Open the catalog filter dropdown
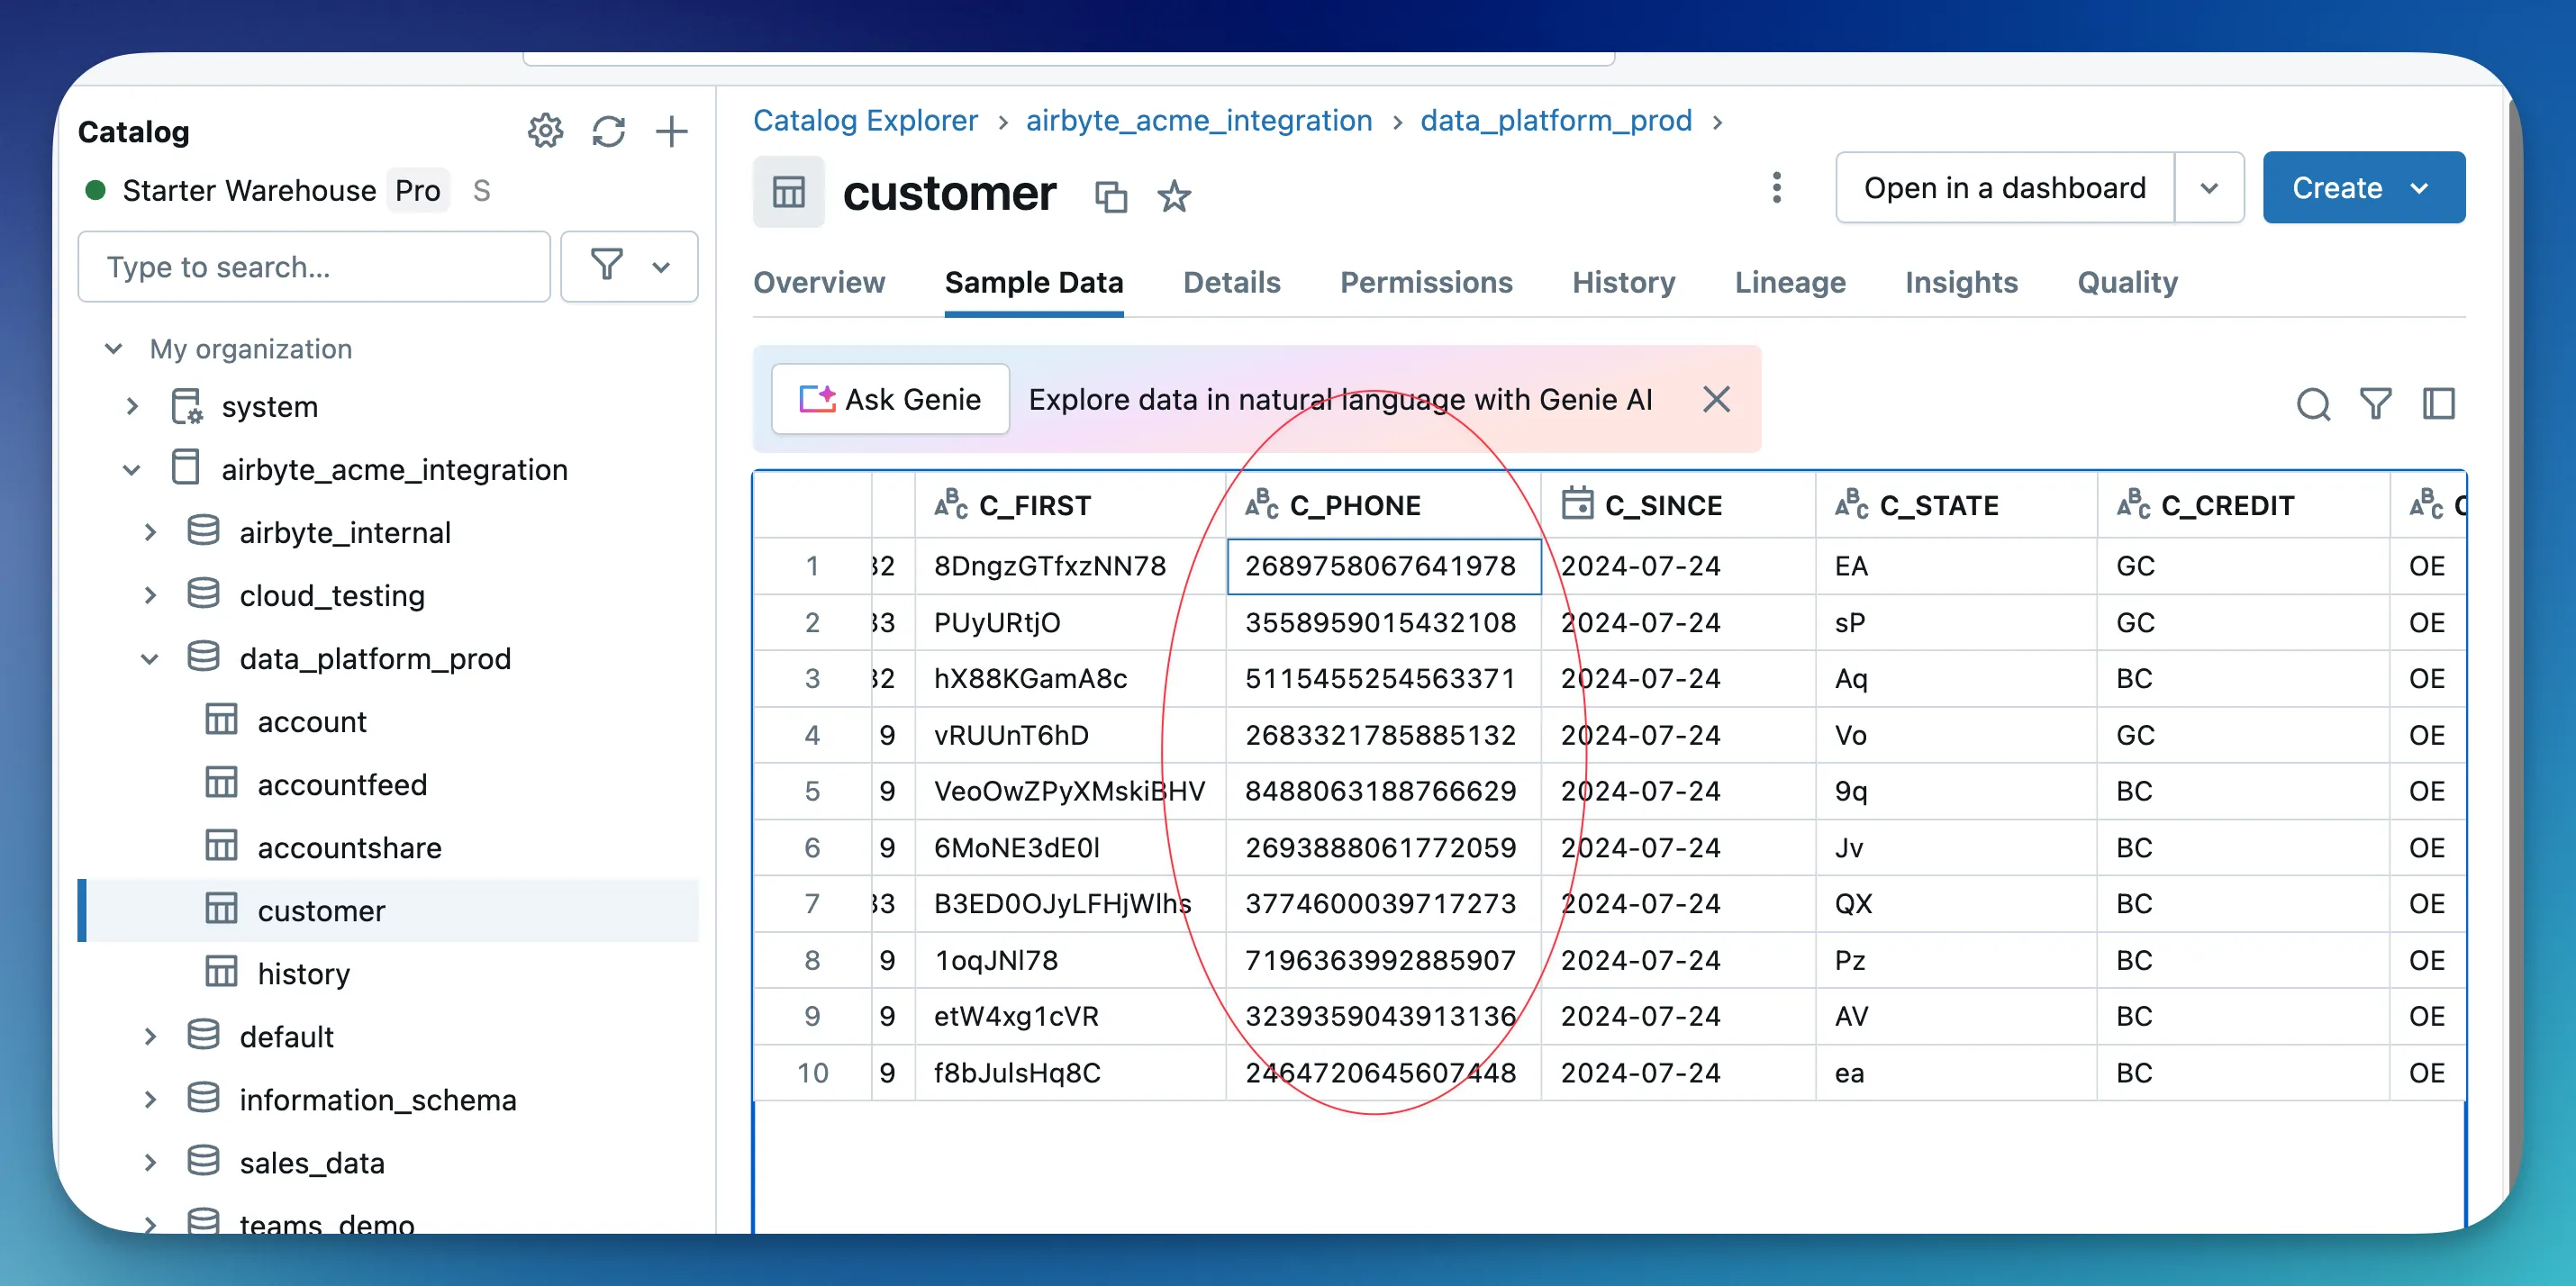This screenshot has width=2576, height=1286. 629,267
